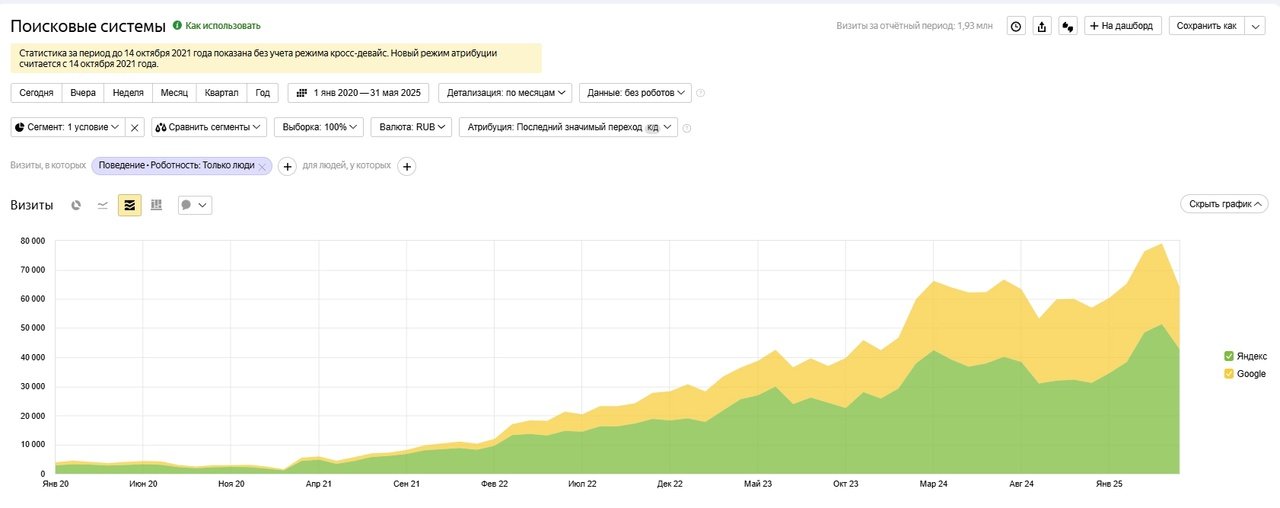Open the date range picker field
The height and width of the screenshot is (508, 1280).
coord(359,93)
